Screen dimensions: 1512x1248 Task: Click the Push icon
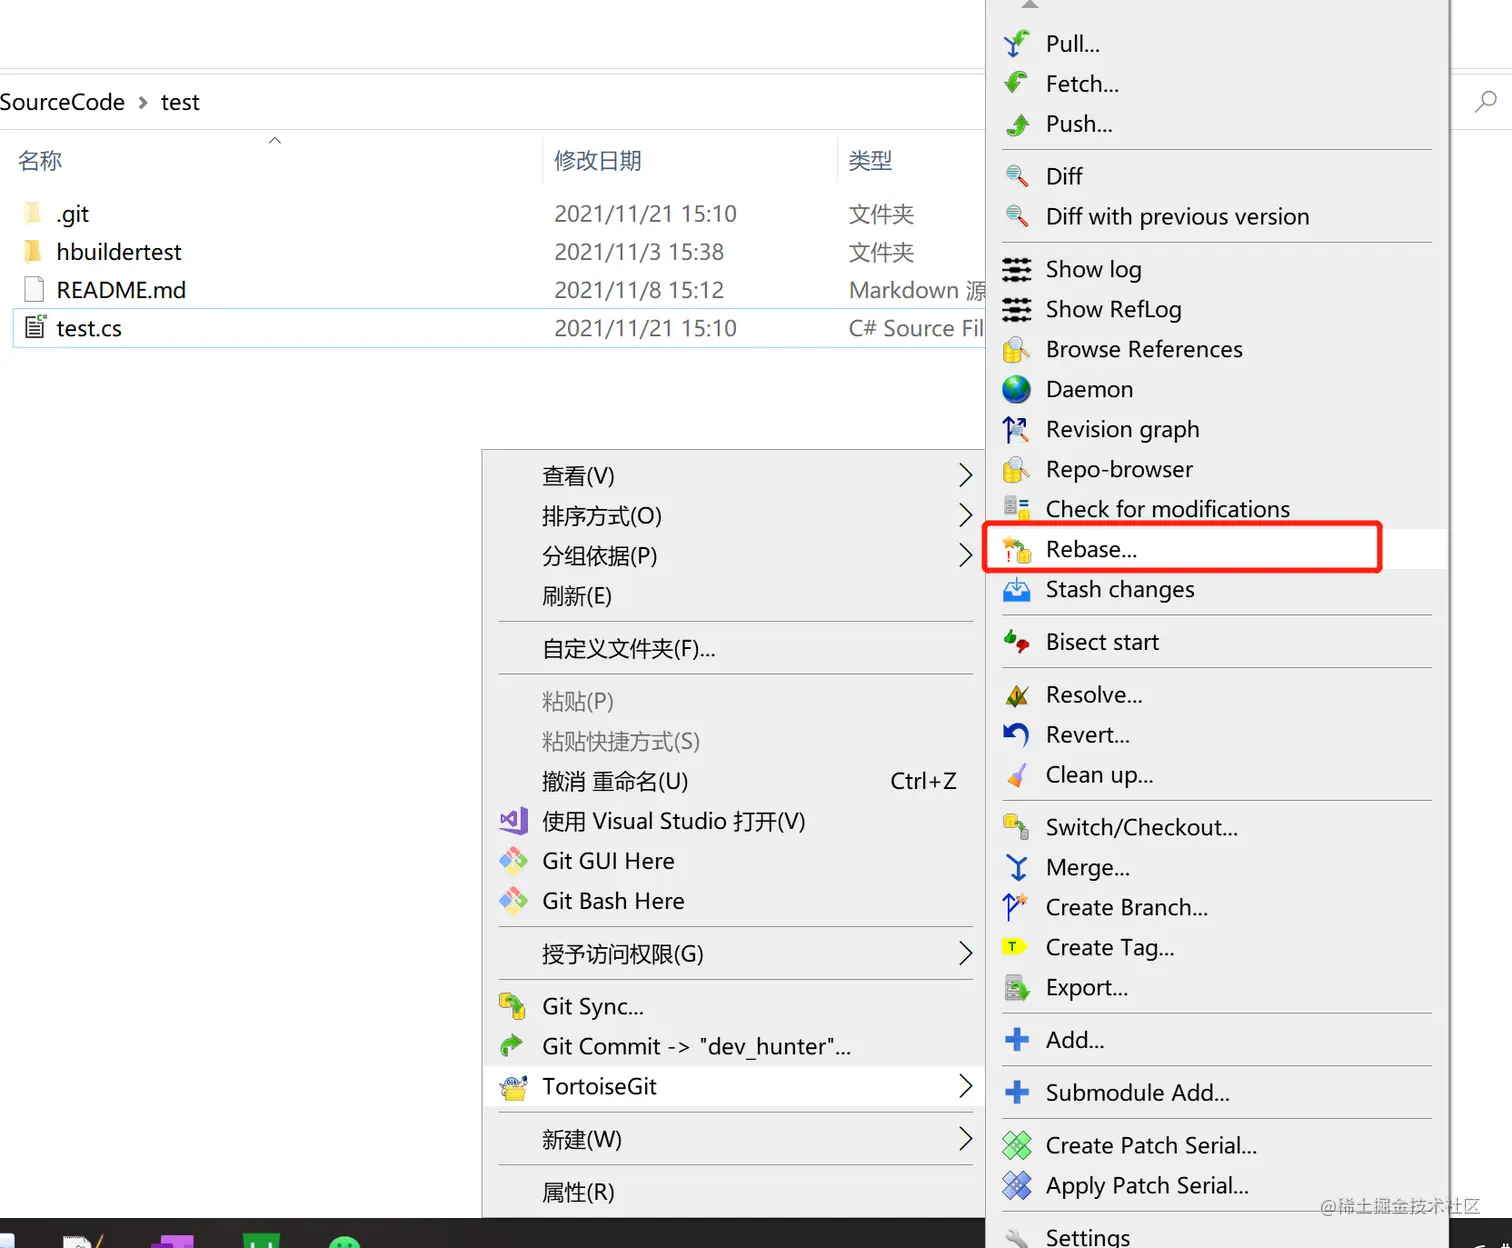click(x=1017, y=124)
